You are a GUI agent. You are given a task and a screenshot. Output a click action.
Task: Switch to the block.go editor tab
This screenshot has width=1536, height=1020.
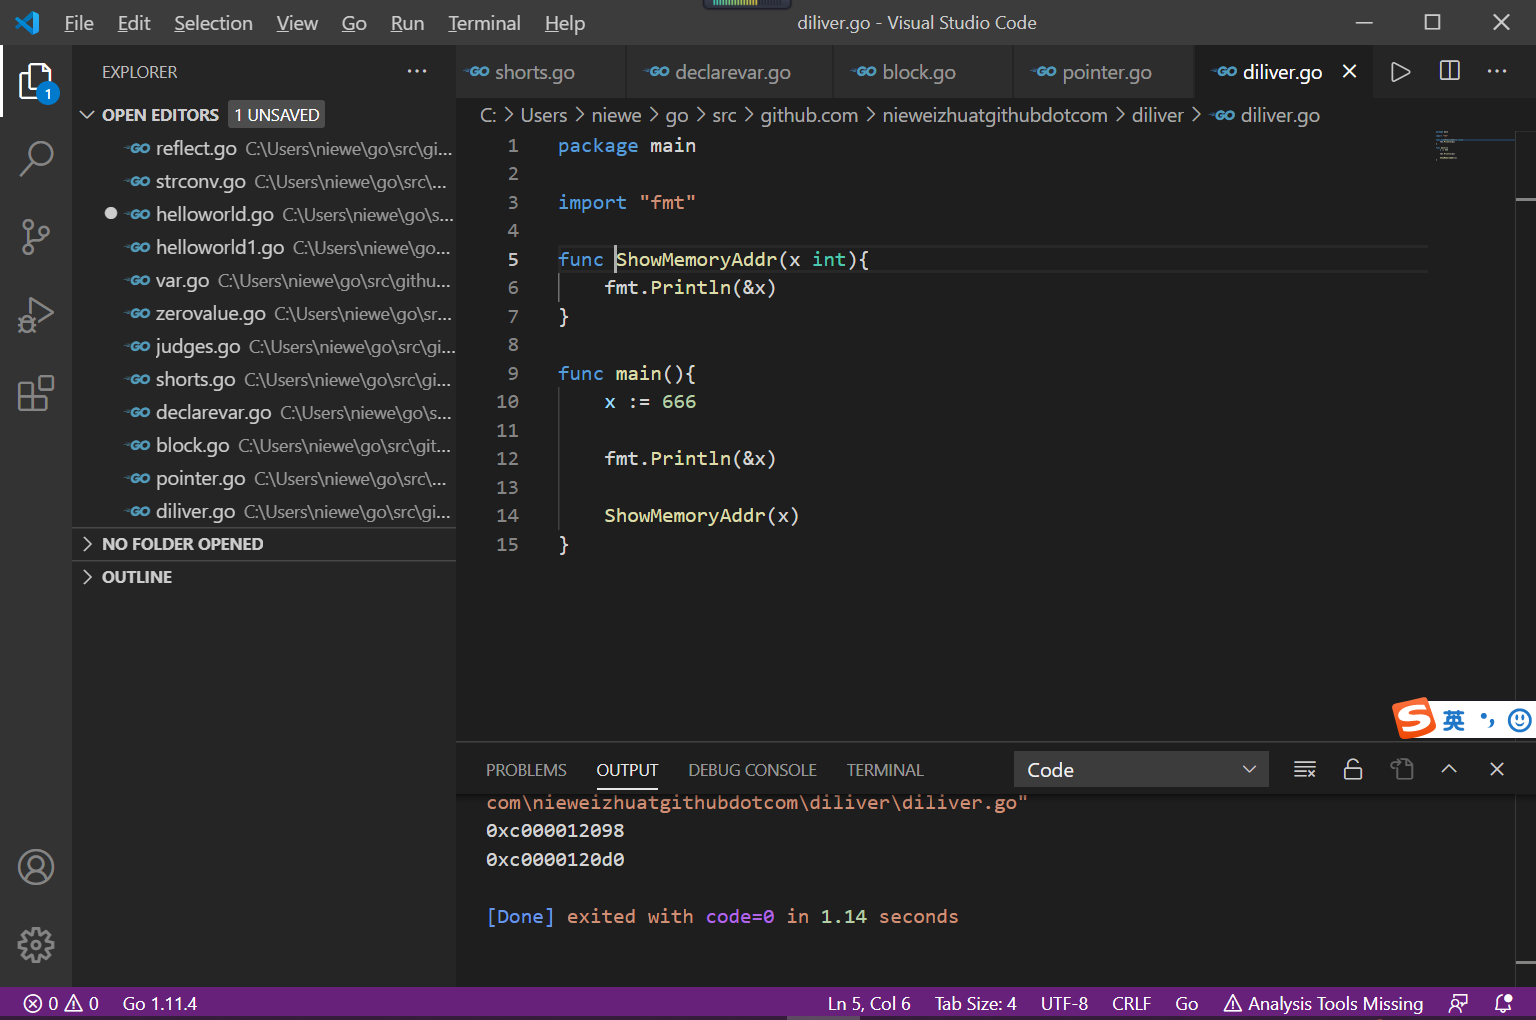point(922,72)
